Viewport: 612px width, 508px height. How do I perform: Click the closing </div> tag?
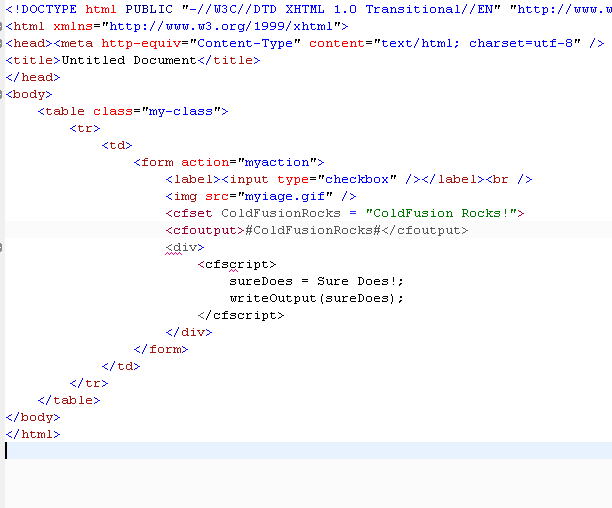click(x=189, y=332)
